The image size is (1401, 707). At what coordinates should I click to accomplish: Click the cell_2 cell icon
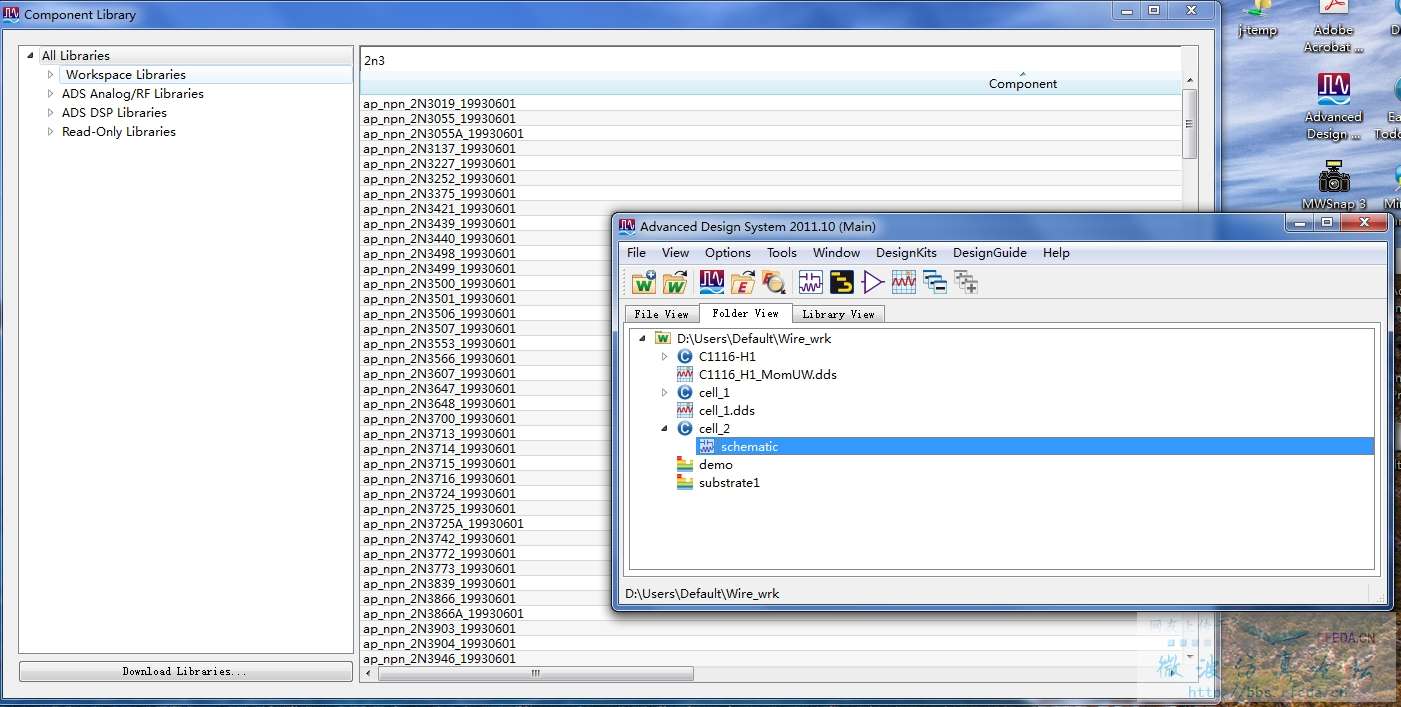[685, 429]
